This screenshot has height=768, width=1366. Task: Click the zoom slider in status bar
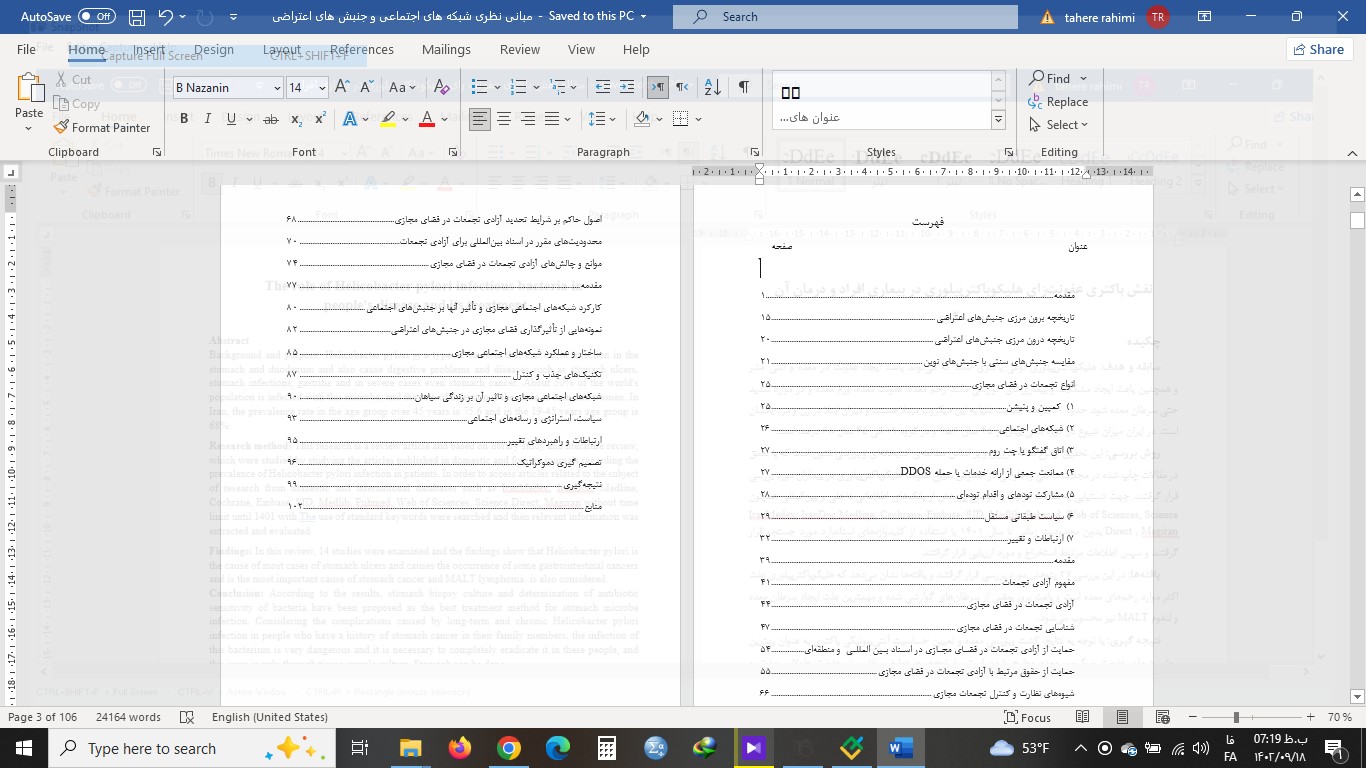click(1236, 717)
